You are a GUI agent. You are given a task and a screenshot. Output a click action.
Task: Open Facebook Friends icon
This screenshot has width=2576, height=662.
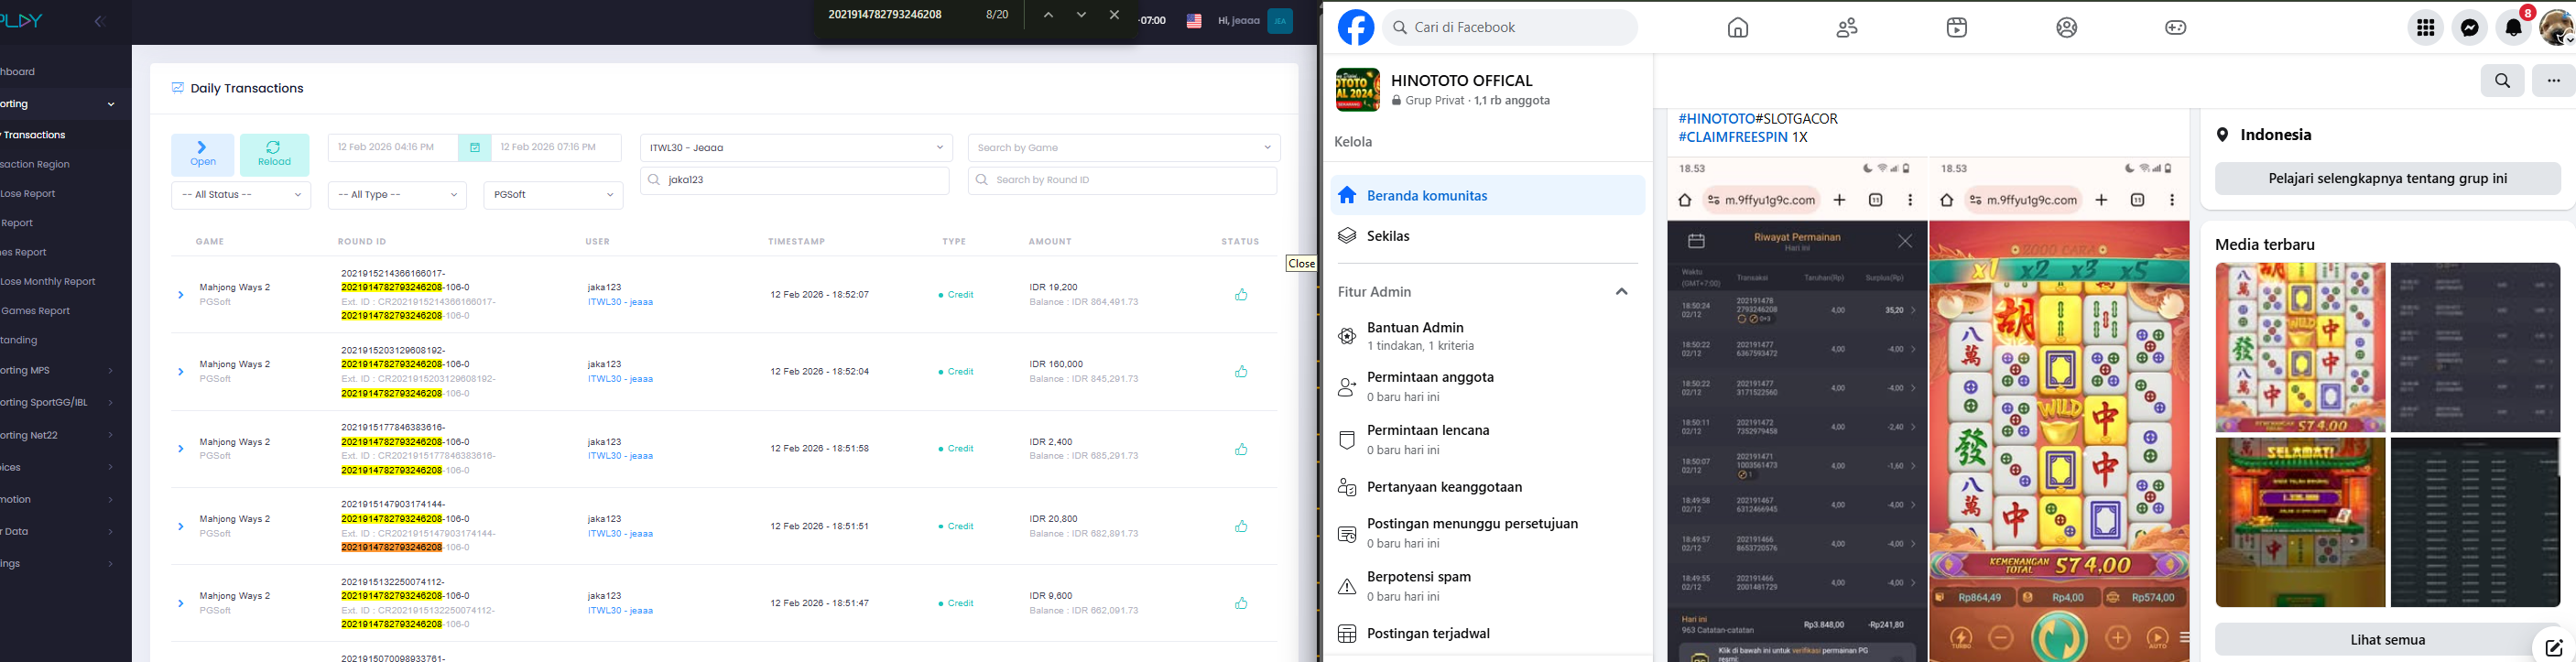pyautogui.click(x=1847, y=28)
